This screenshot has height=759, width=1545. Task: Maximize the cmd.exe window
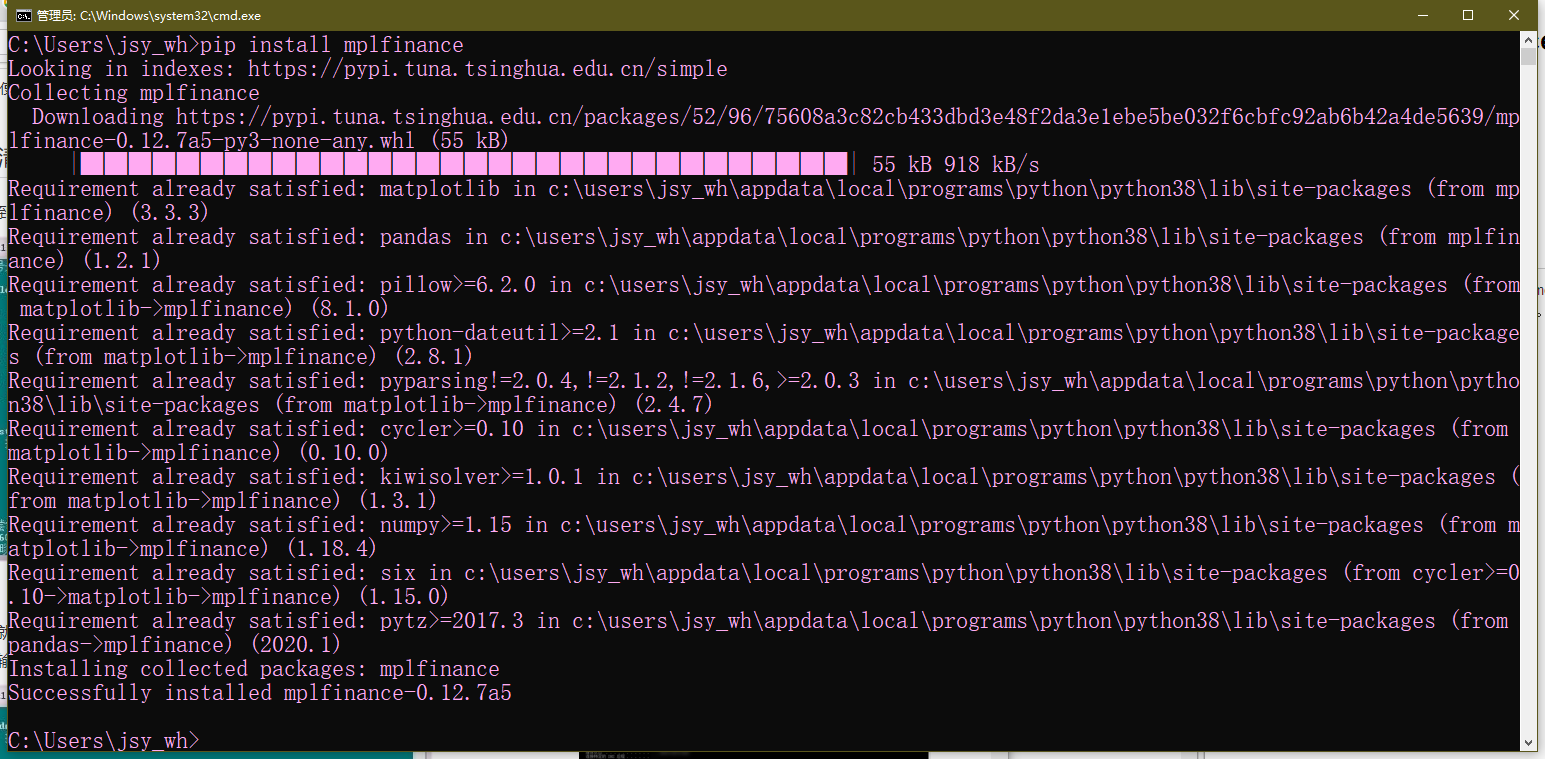tap(1467, 15)
